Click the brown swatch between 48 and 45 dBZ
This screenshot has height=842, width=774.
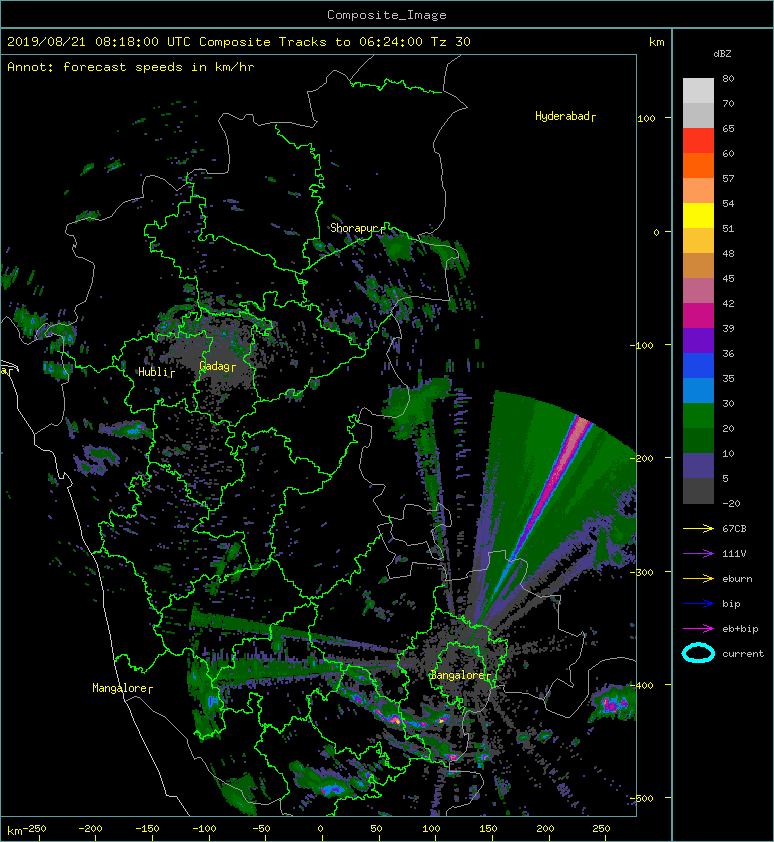click(x=698, y=265)
